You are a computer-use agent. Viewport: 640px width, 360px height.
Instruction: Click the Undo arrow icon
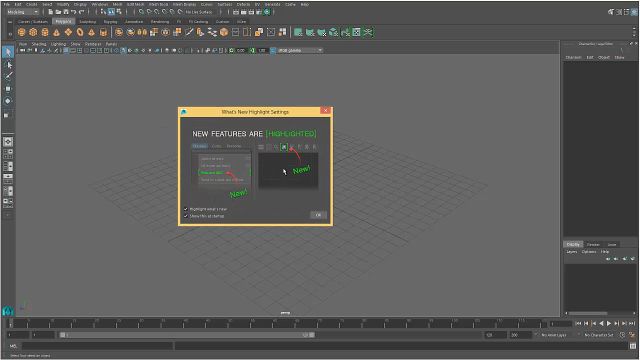tap(73, 12)
